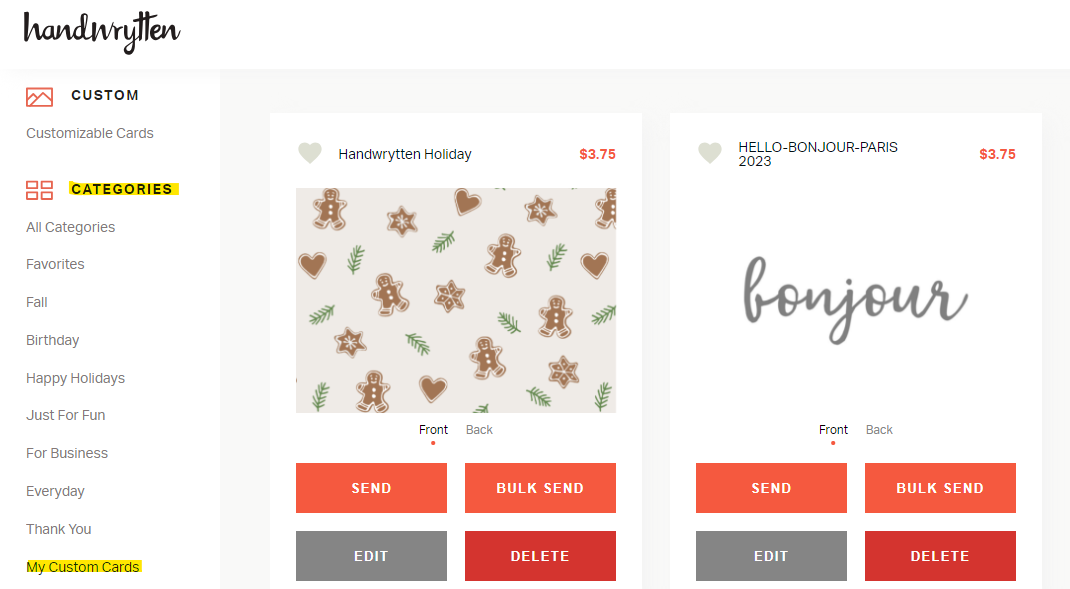The image size is (1070, 589).
Task: Favorite the HELLO-BONJOUR-PARIS 2023 card heart
Action: click(x=710, y=153)
